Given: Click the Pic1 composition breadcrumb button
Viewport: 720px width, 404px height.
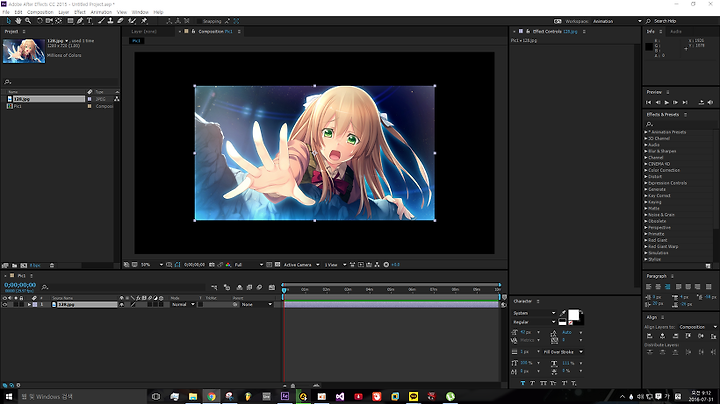Looking at the screenshot, I should click(x=136, y=41).
